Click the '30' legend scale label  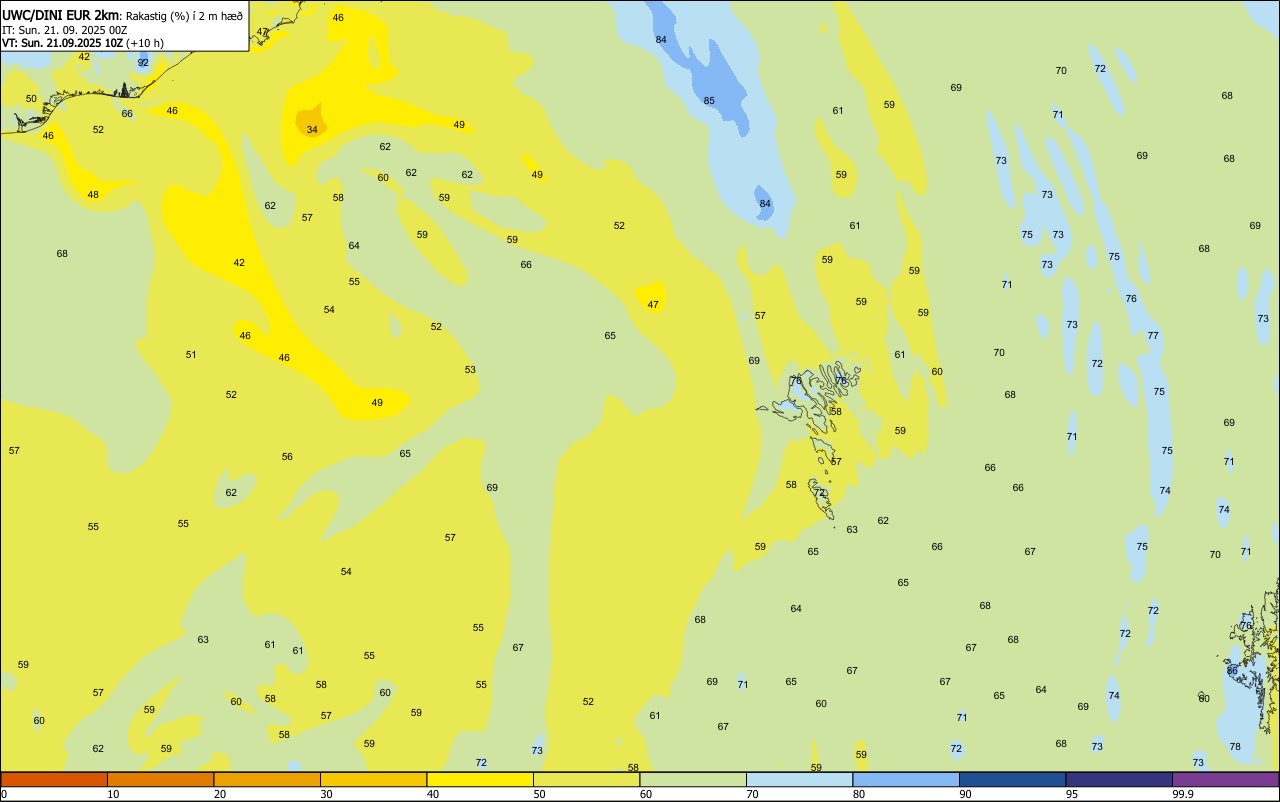[326, 794]
